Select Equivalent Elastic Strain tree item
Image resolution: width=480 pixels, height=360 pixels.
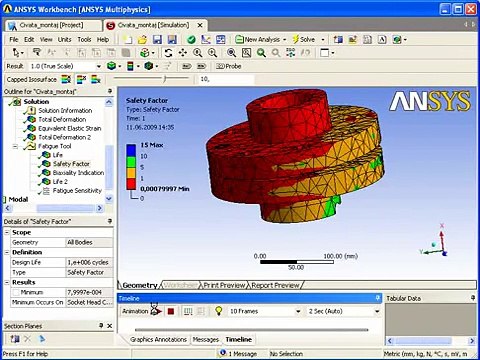(69, 128)
